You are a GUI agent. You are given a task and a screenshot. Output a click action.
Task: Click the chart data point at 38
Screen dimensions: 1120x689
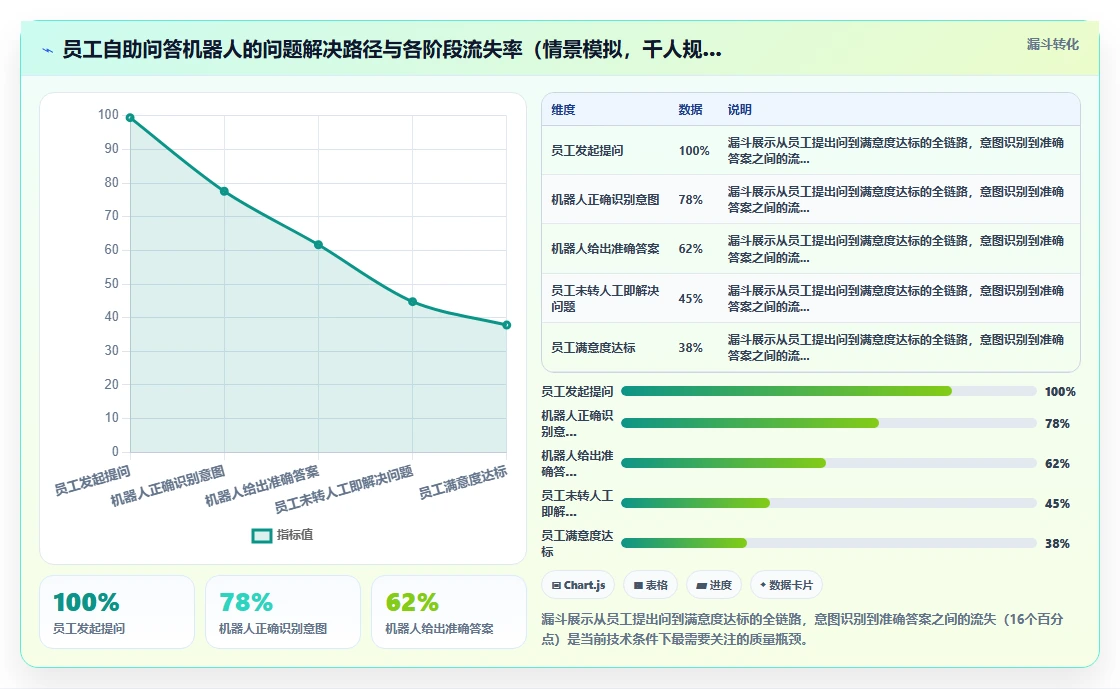tap(506, 325)
